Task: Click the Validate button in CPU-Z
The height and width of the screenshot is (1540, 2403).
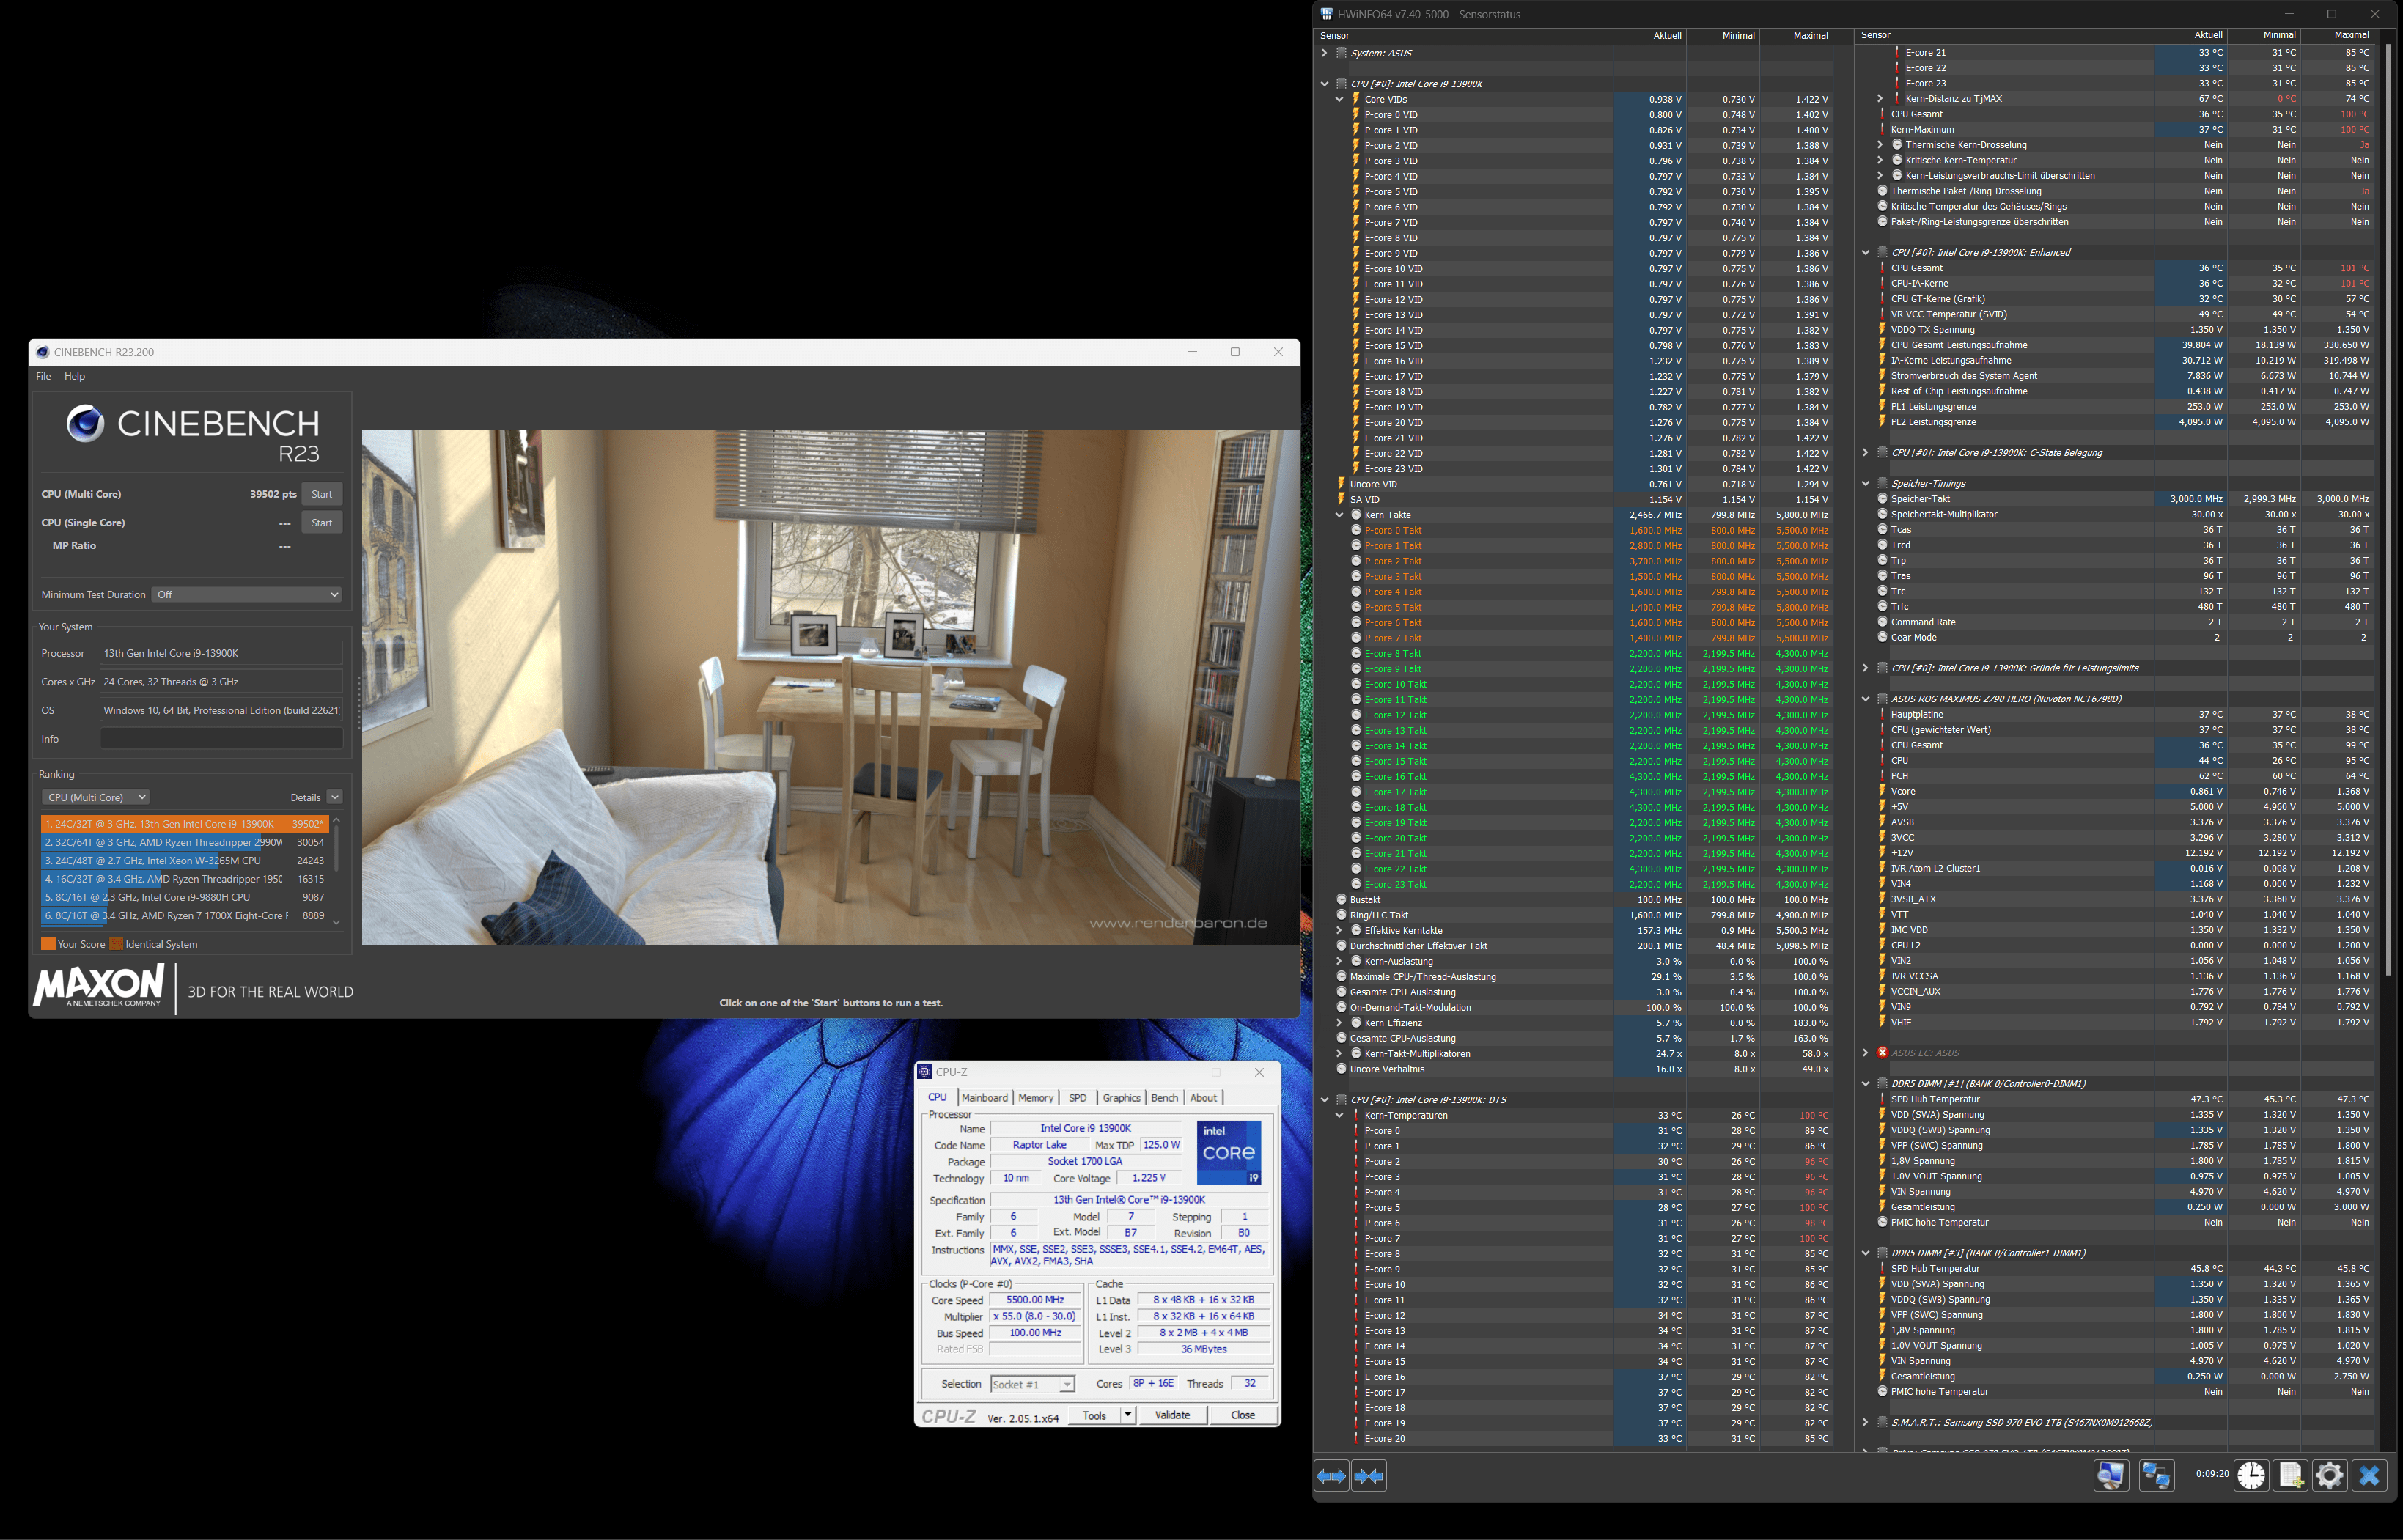Action: click(1172, 1415)
